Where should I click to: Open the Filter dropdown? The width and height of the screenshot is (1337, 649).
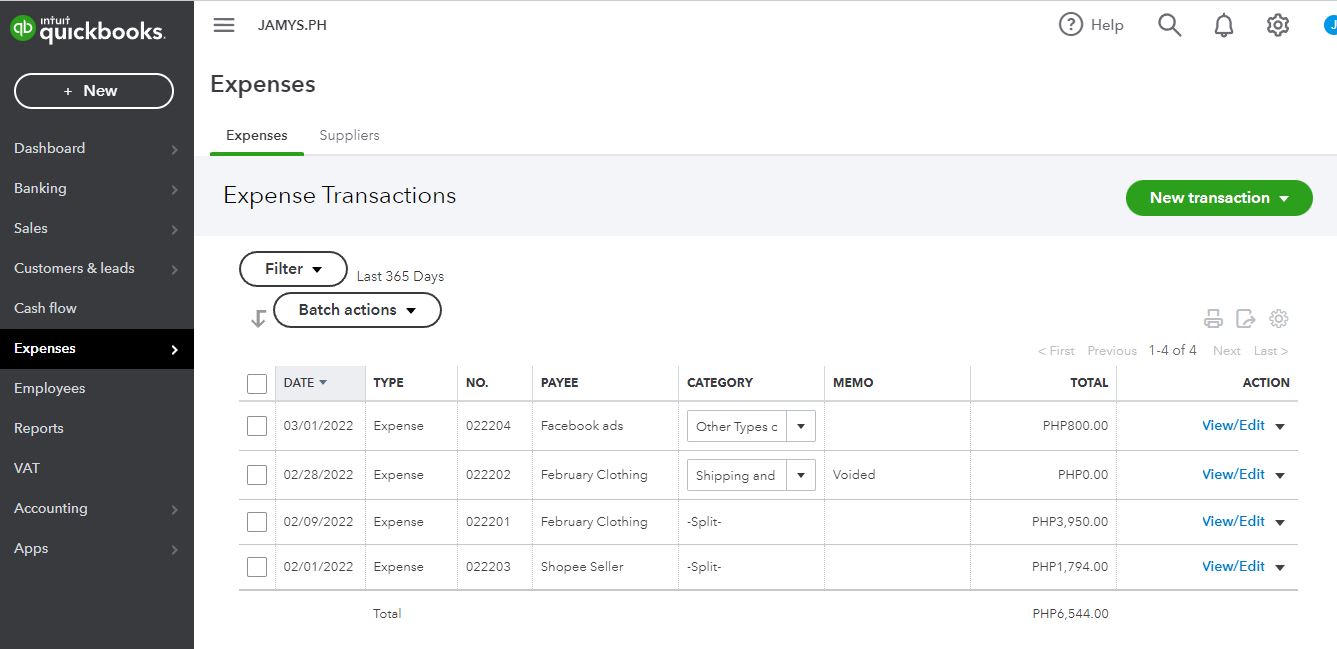point(293,269)
